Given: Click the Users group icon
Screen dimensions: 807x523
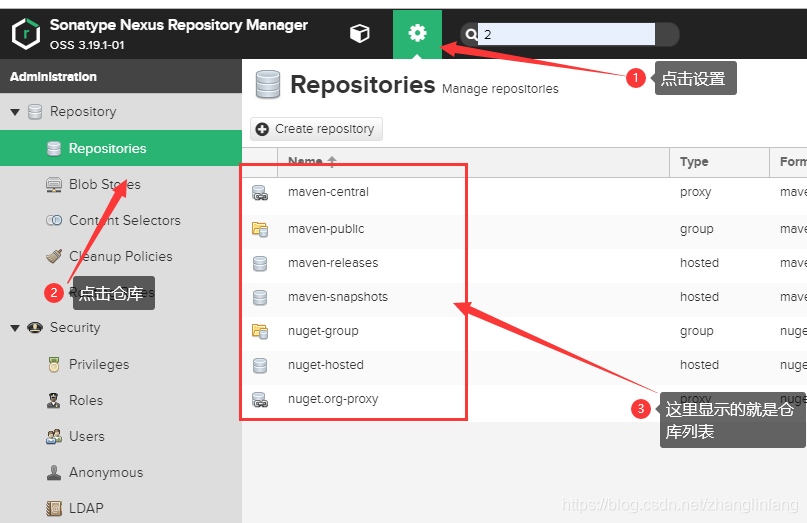Looking at the screenshot, I should (x=54, y=437).
